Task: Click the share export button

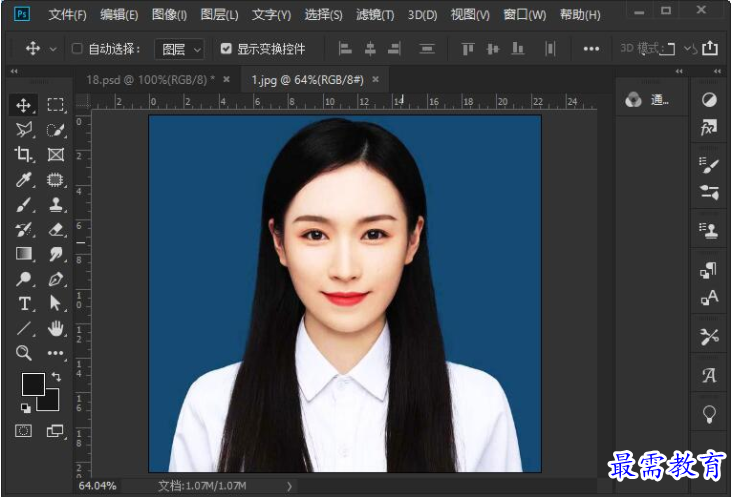Action: point(710,48)
